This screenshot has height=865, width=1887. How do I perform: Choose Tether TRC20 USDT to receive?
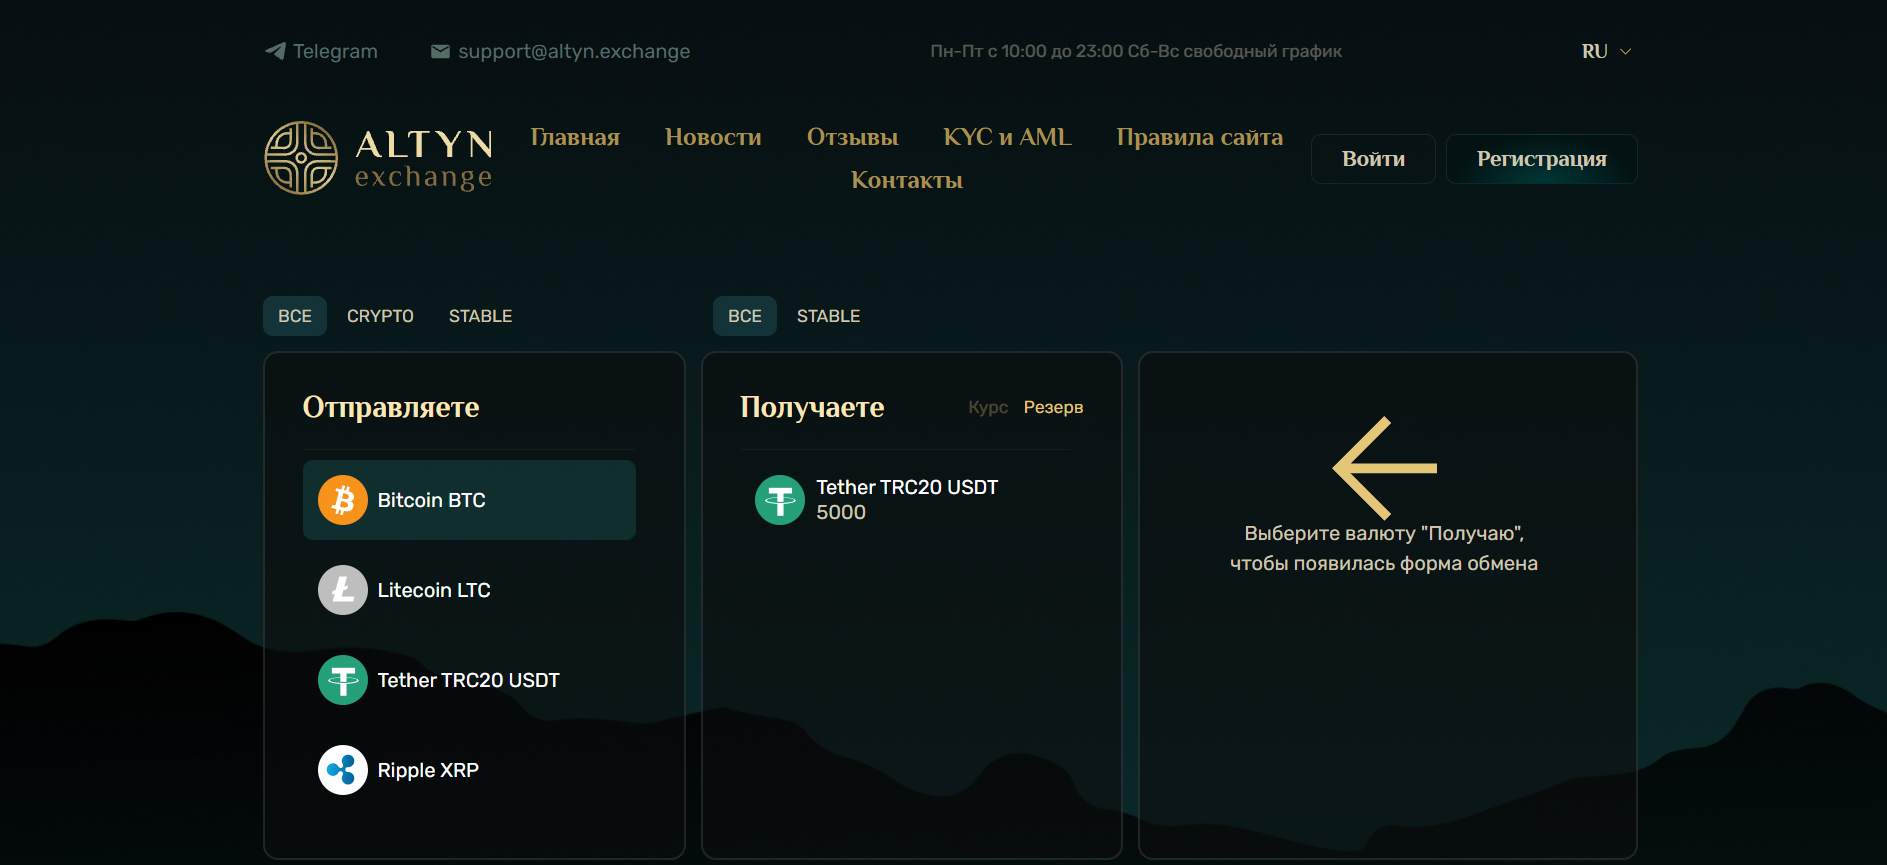point(905,500)
